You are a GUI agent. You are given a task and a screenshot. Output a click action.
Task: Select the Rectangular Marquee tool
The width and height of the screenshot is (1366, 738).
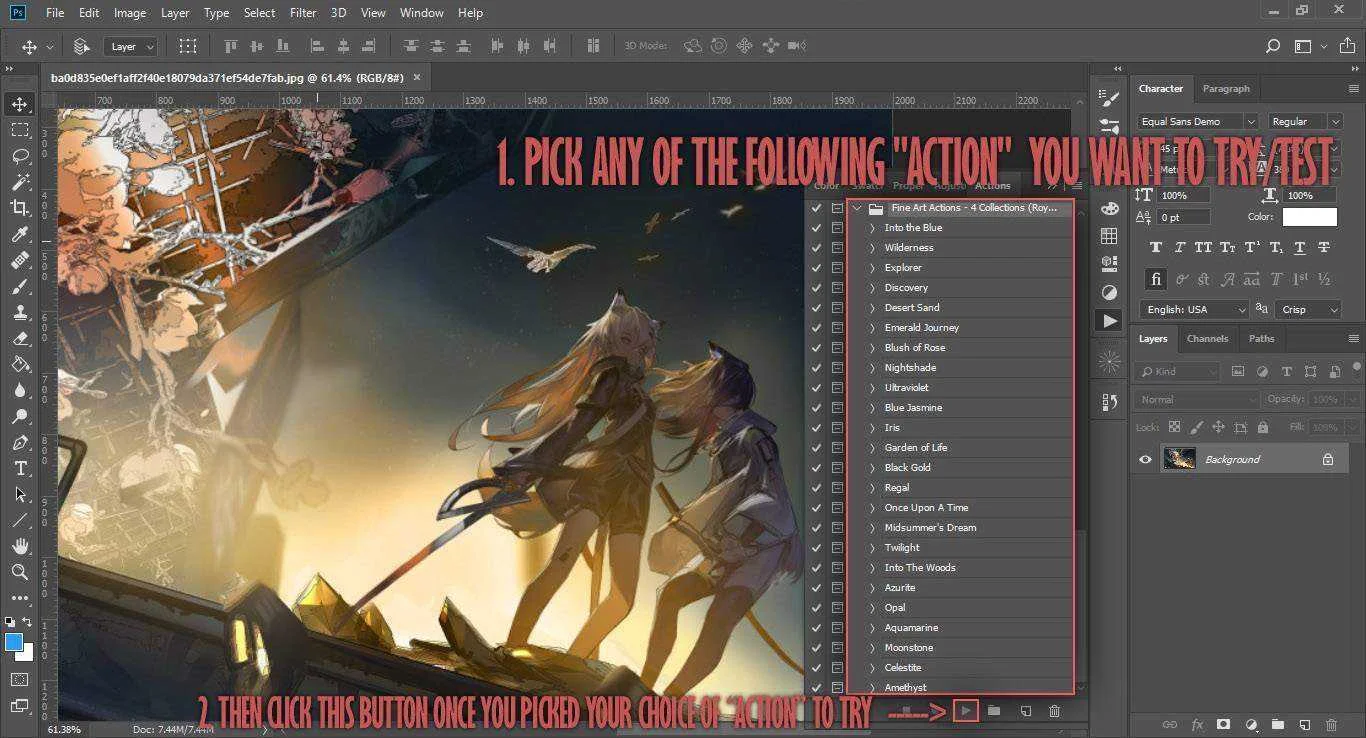(19, 130)
